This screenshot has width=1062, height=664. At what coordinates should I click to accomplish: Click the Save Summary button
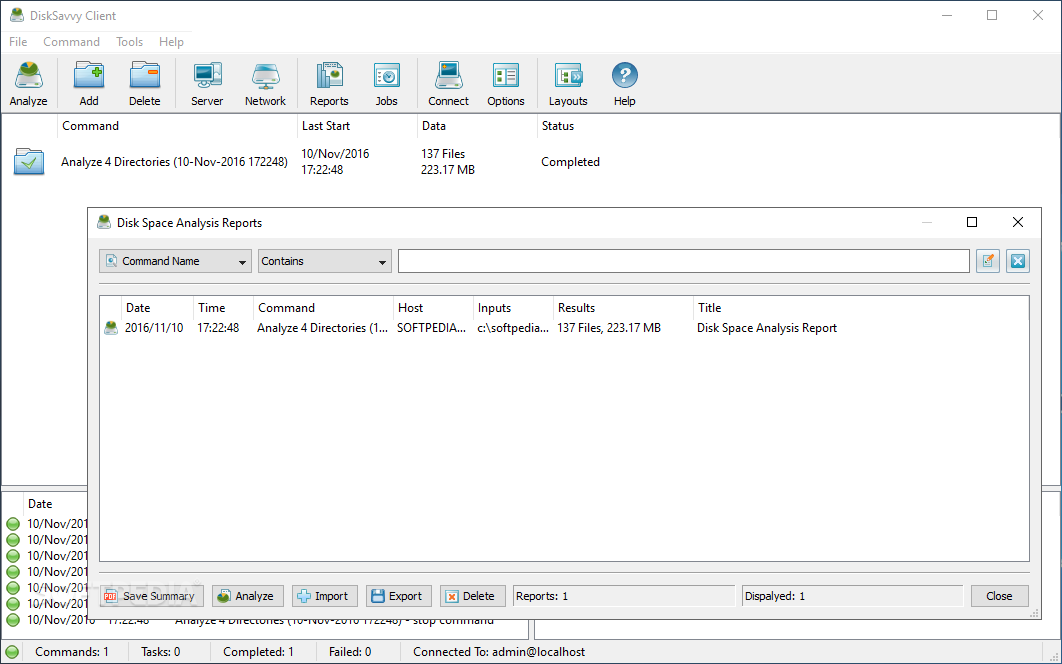[x=152, y=596]
